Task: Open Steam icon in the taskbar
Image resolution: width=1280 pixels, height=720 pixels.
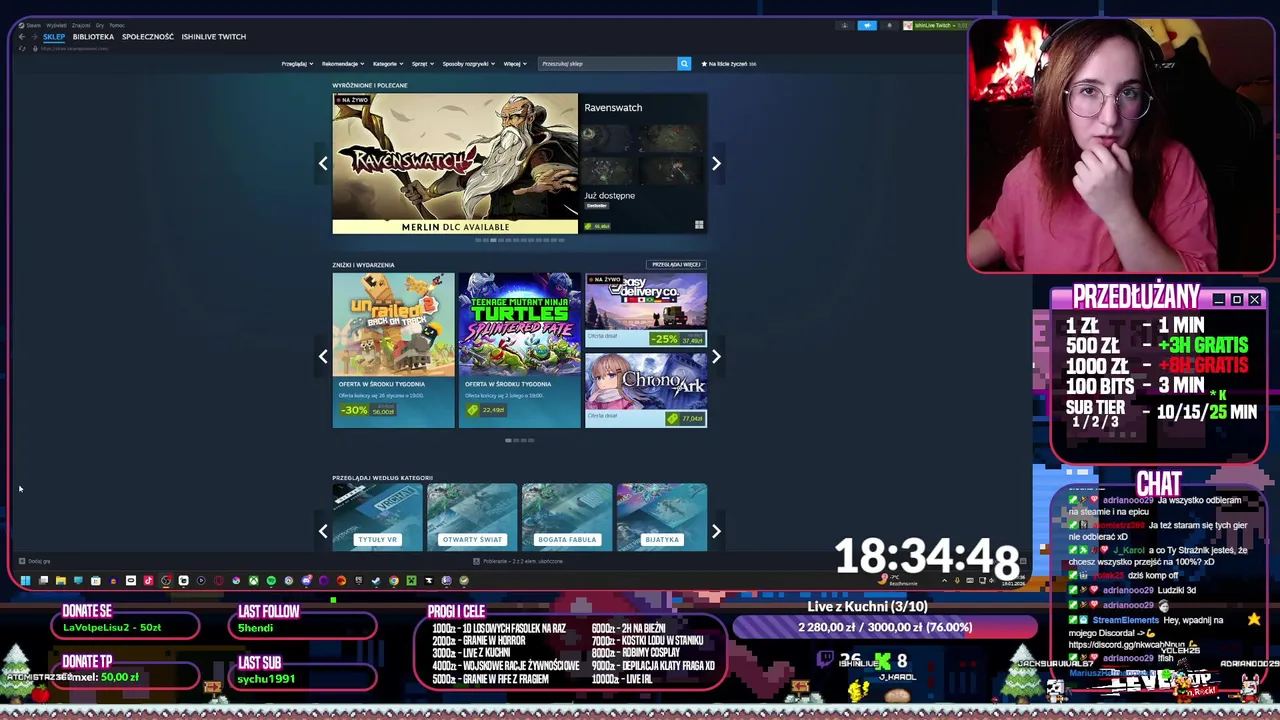Action: [x=376, y=580]
